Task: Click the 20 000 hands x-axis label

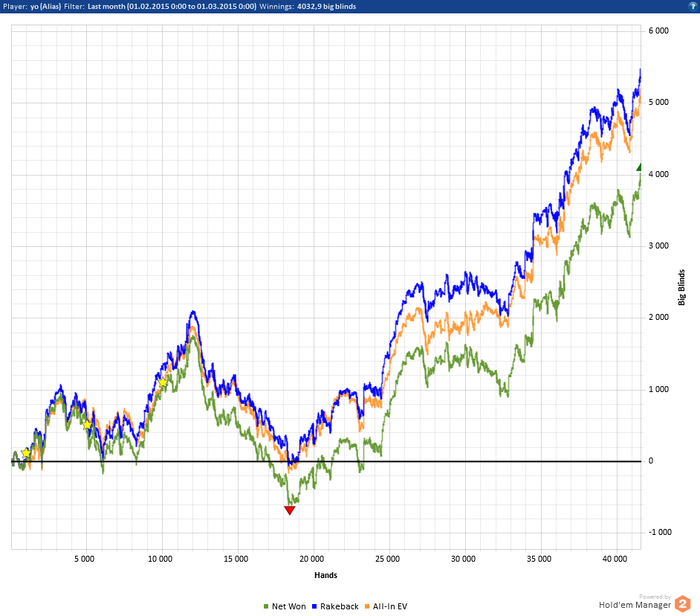Action: click(312, 559)
